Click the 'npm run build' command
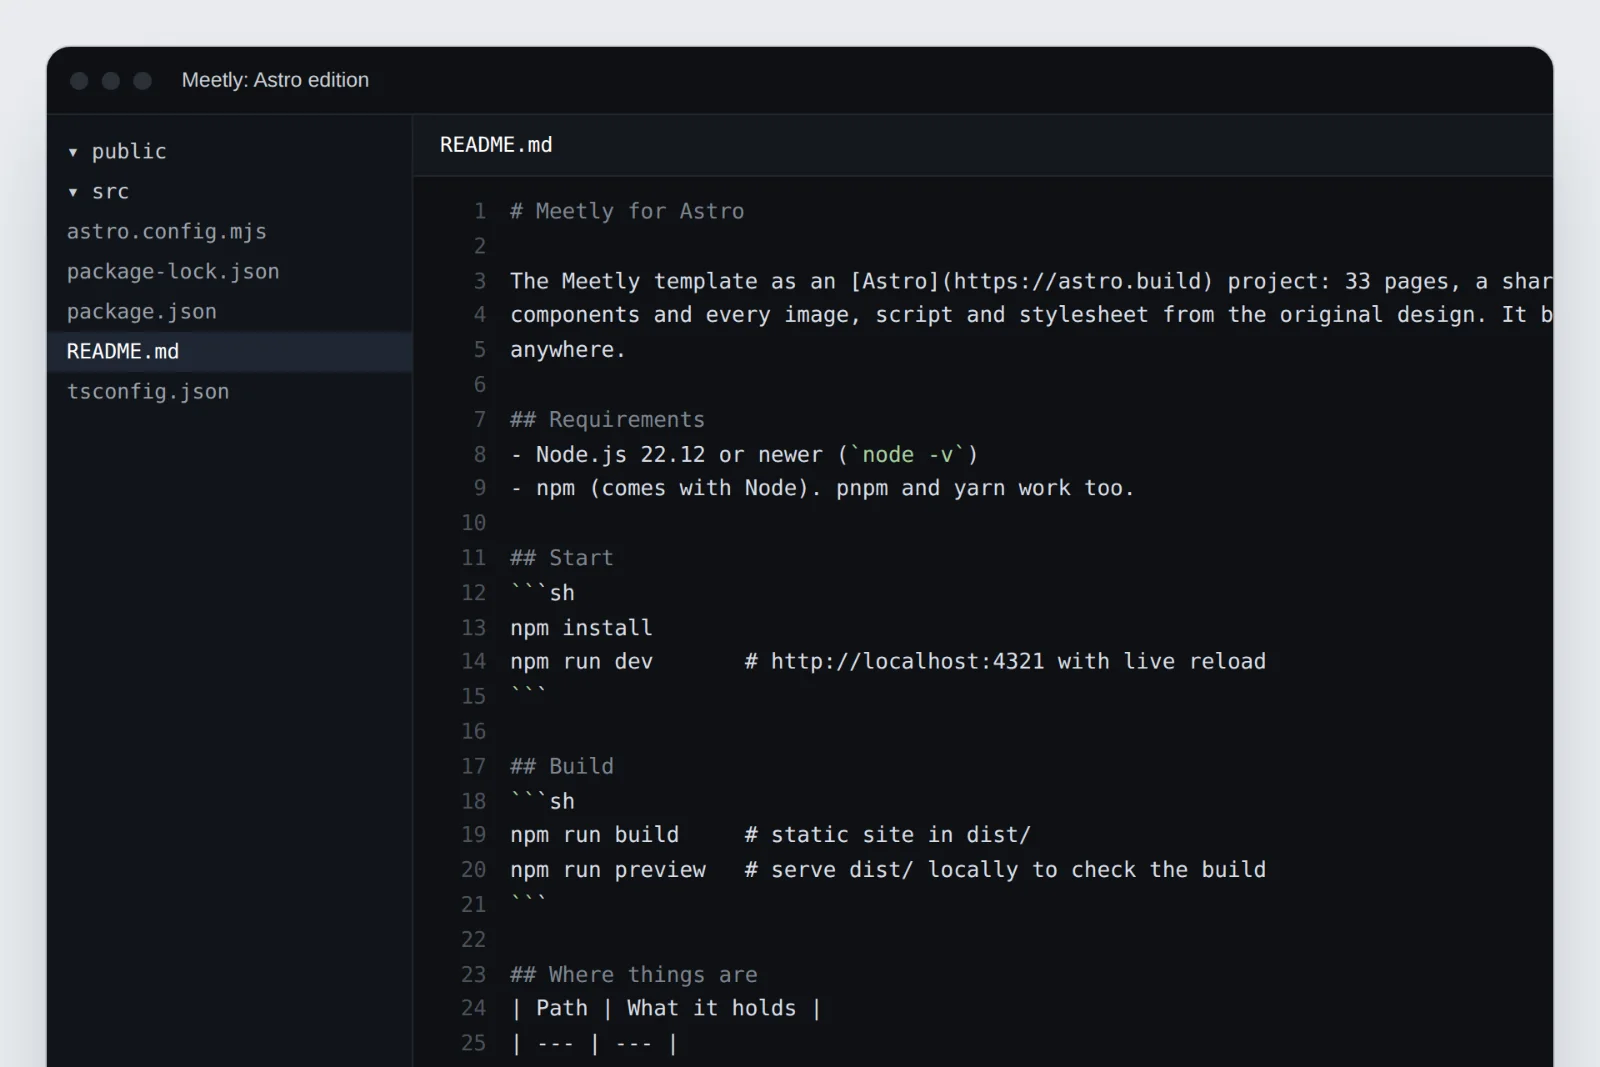The height and width of the screenshot is (1067, 1600). tap(594, 835)
